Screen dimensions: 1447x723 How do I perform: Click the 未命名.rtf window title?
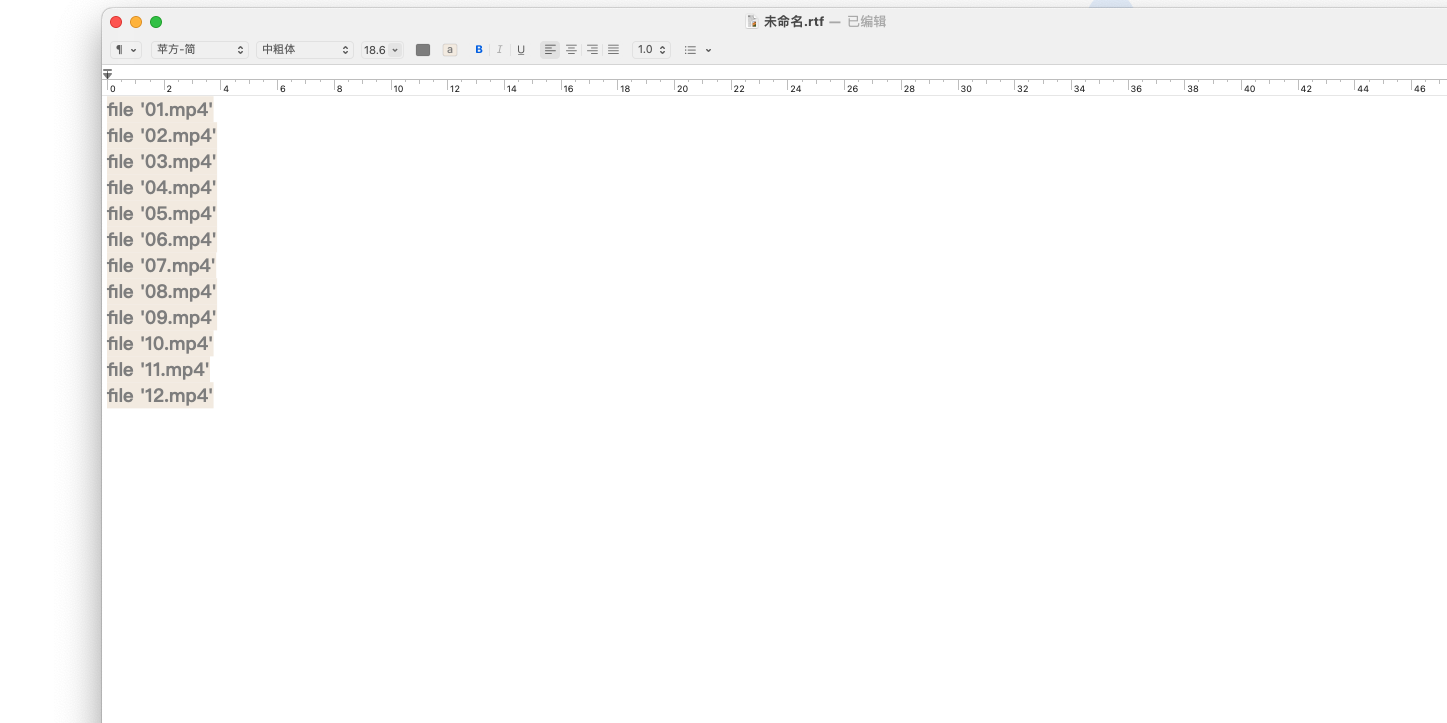[794, 22]
